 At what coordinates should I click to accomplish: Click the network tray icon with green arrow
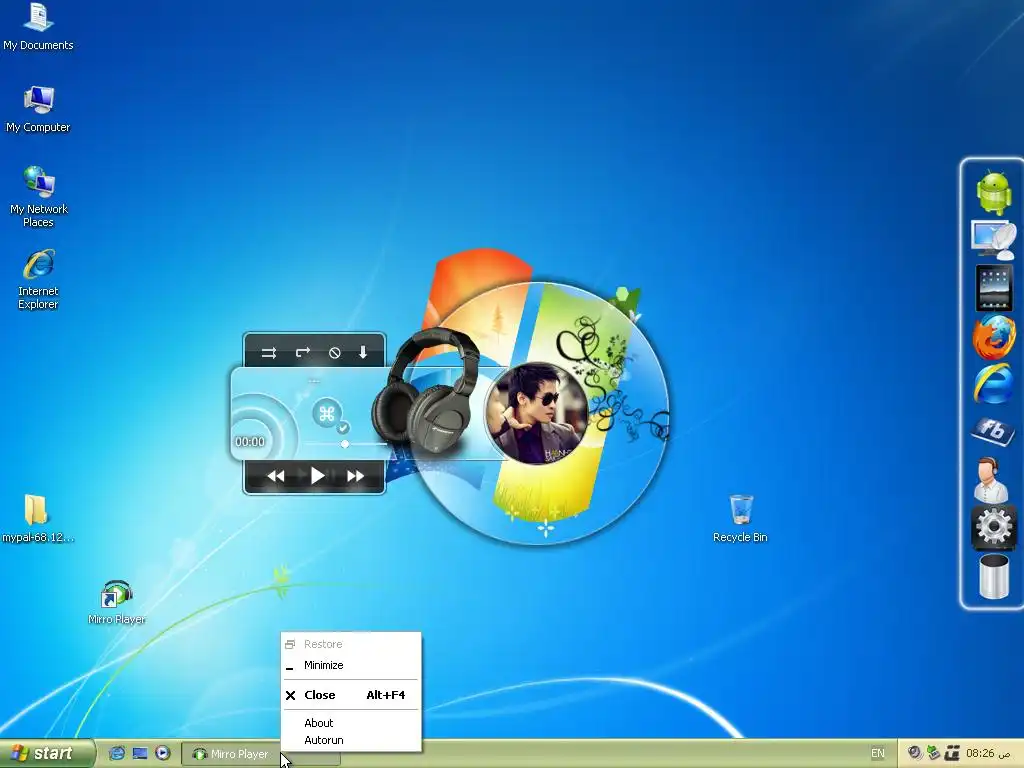(x=933, y=753)
